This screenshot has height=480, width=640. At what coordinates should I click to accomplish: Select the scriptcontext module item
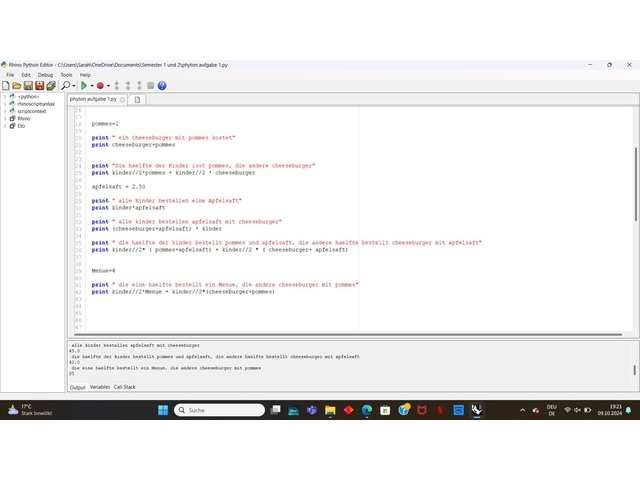pyautogui.click(x=32, y=111)
